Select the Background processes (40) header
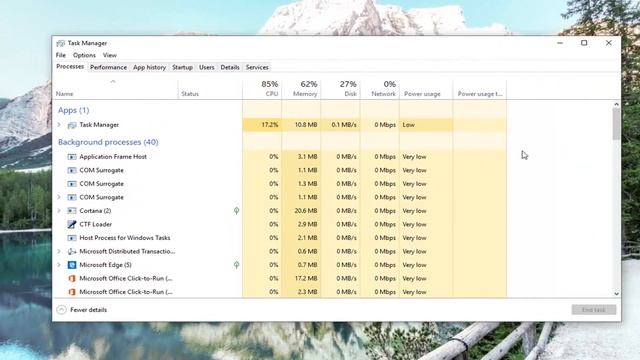Viewport: 640px width, 360px height. 108,142
